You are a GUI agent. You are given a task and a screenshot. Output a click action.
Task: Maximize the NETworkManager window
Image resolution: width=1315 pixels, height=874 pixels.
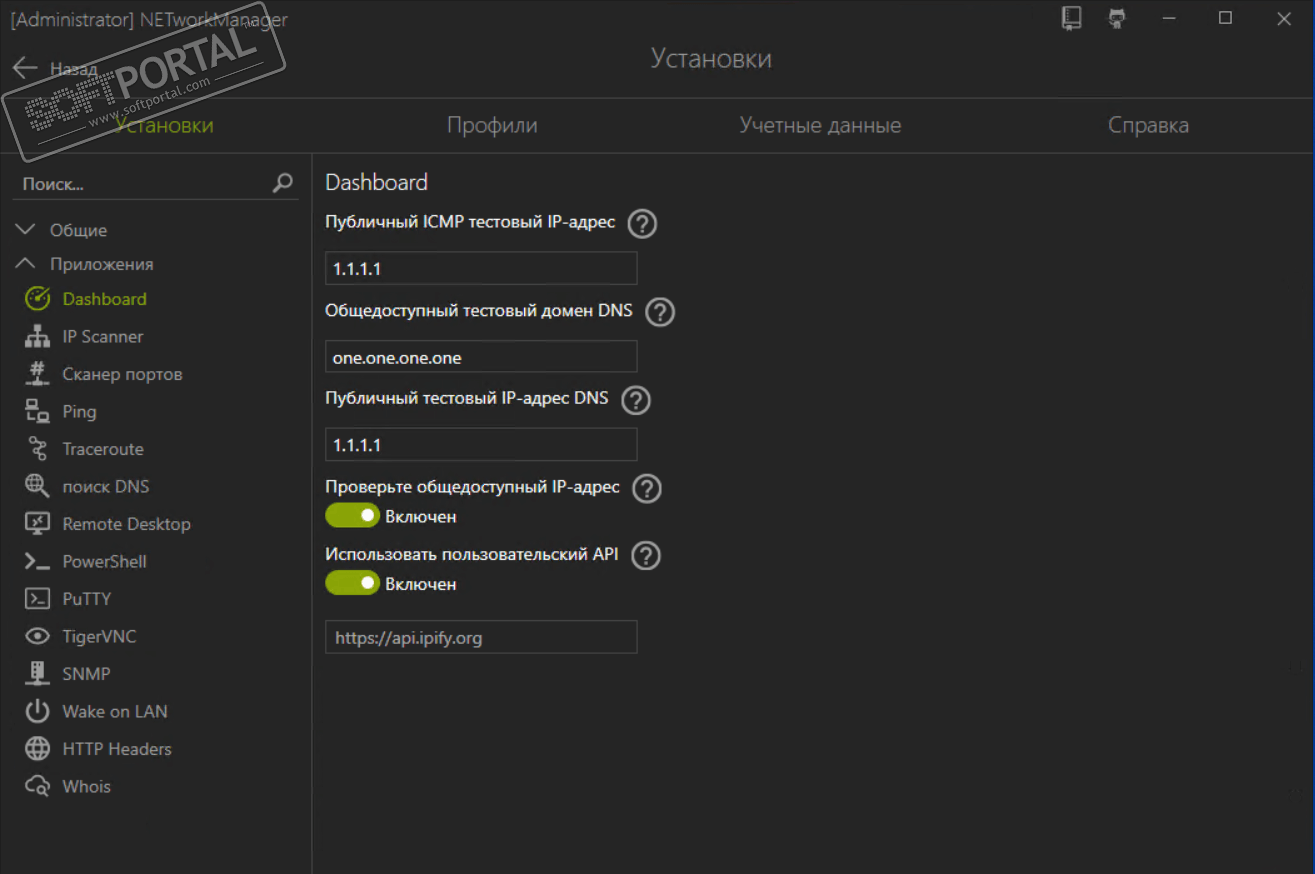[1225, 18]
